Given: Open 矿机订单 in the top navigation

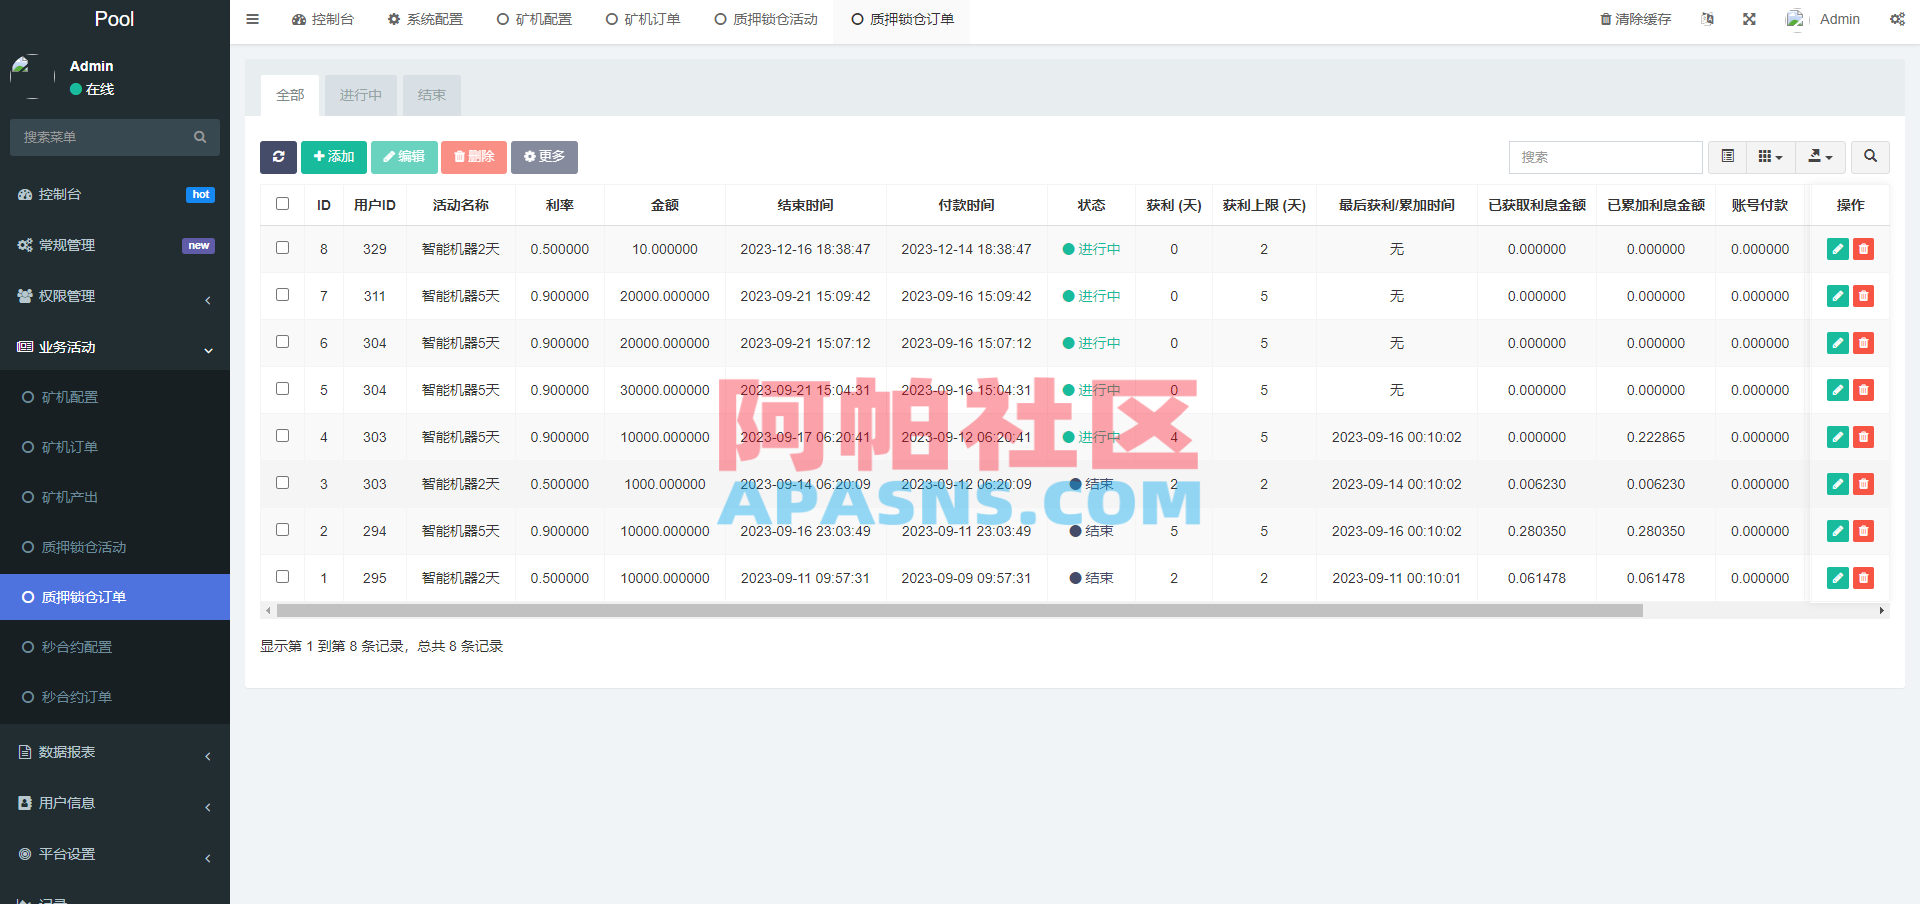Looking at the screenshot, I should click(643, 19).
